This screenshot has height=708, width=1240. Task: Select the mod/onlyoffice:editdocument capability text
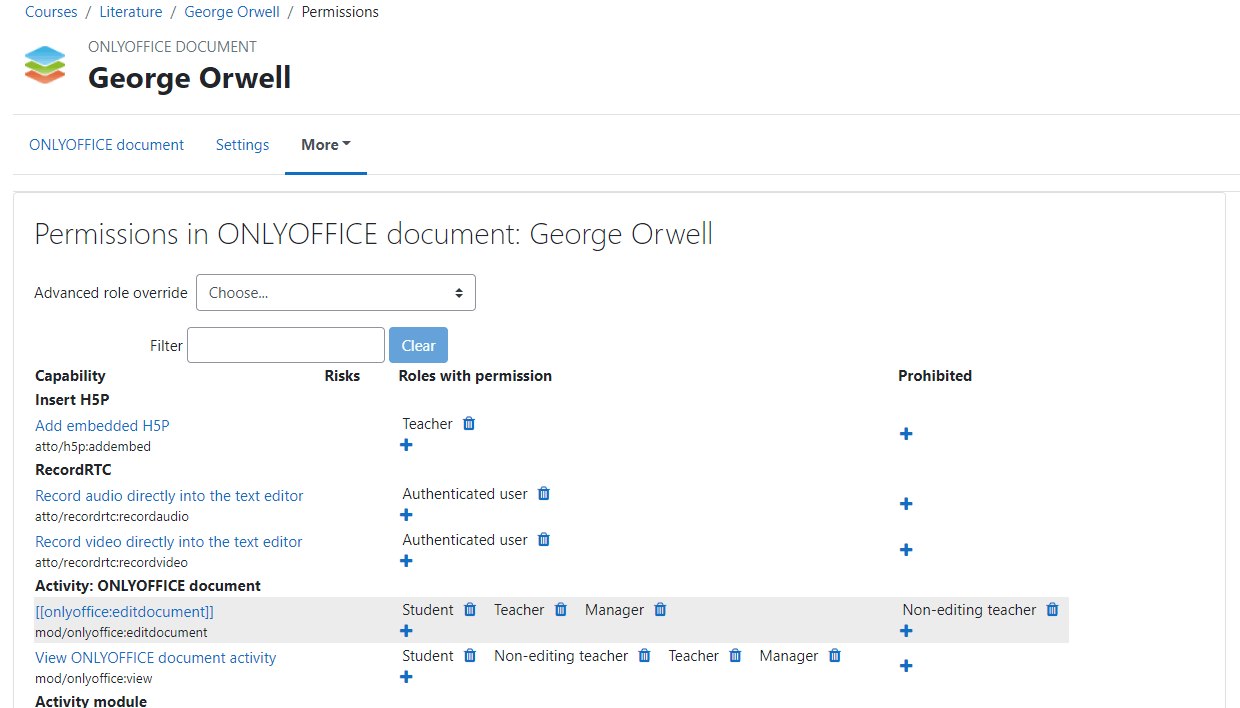click(121, 633)
